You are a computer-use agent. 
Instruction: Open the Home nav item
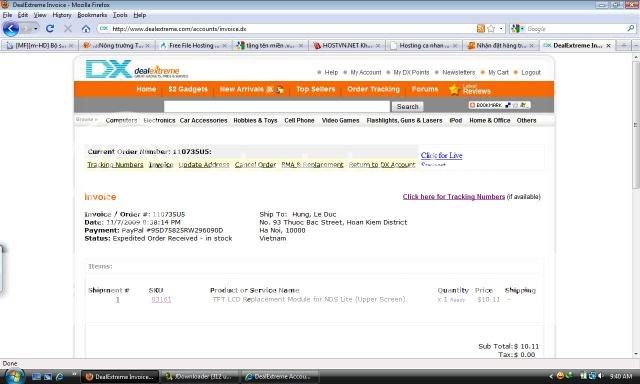coord(146,89)
